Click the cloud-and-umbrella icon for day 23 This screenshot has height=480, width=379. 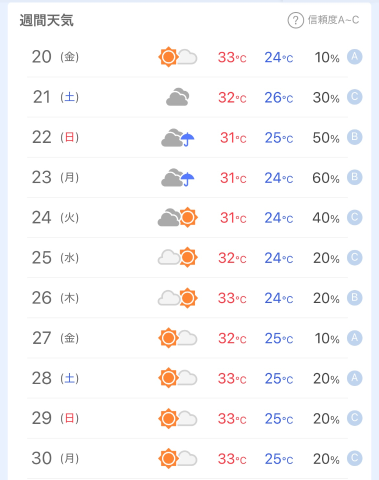pyautogui.click(x=178, y=177)
